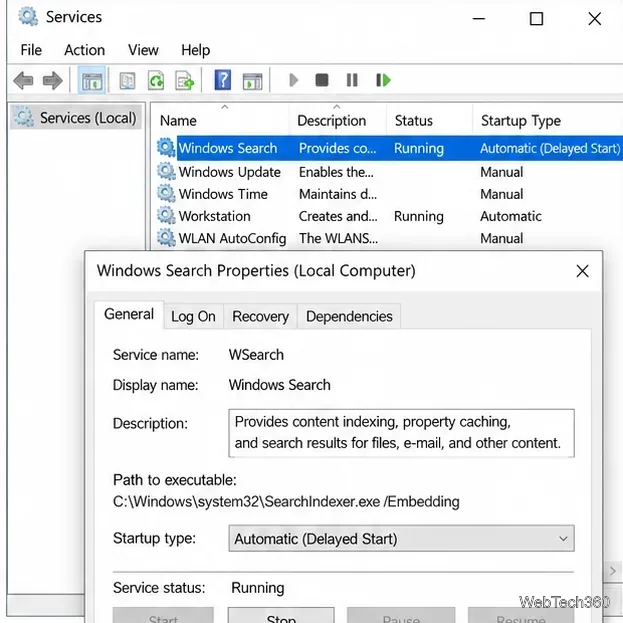The height and width of the screenshot is (623, 623).
Task: Switch to the Dependencies tab
Action: click(349, 317)
